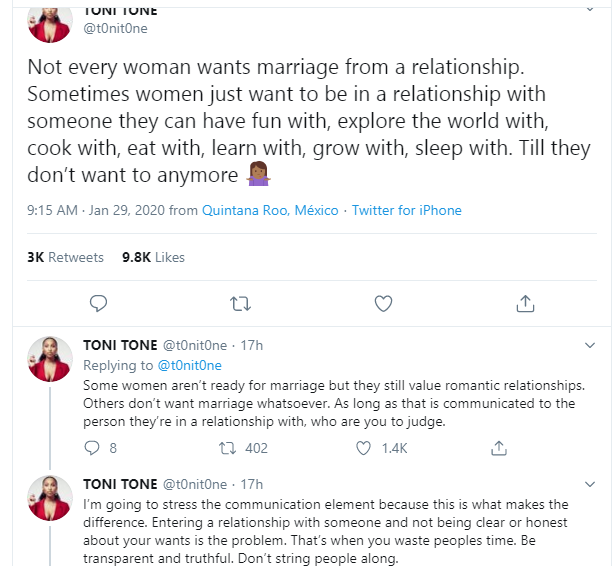The image size is (614, 566).
Task: Like the main tweet with heart icon
Action: pyautogui.click(x=383, y=302)
